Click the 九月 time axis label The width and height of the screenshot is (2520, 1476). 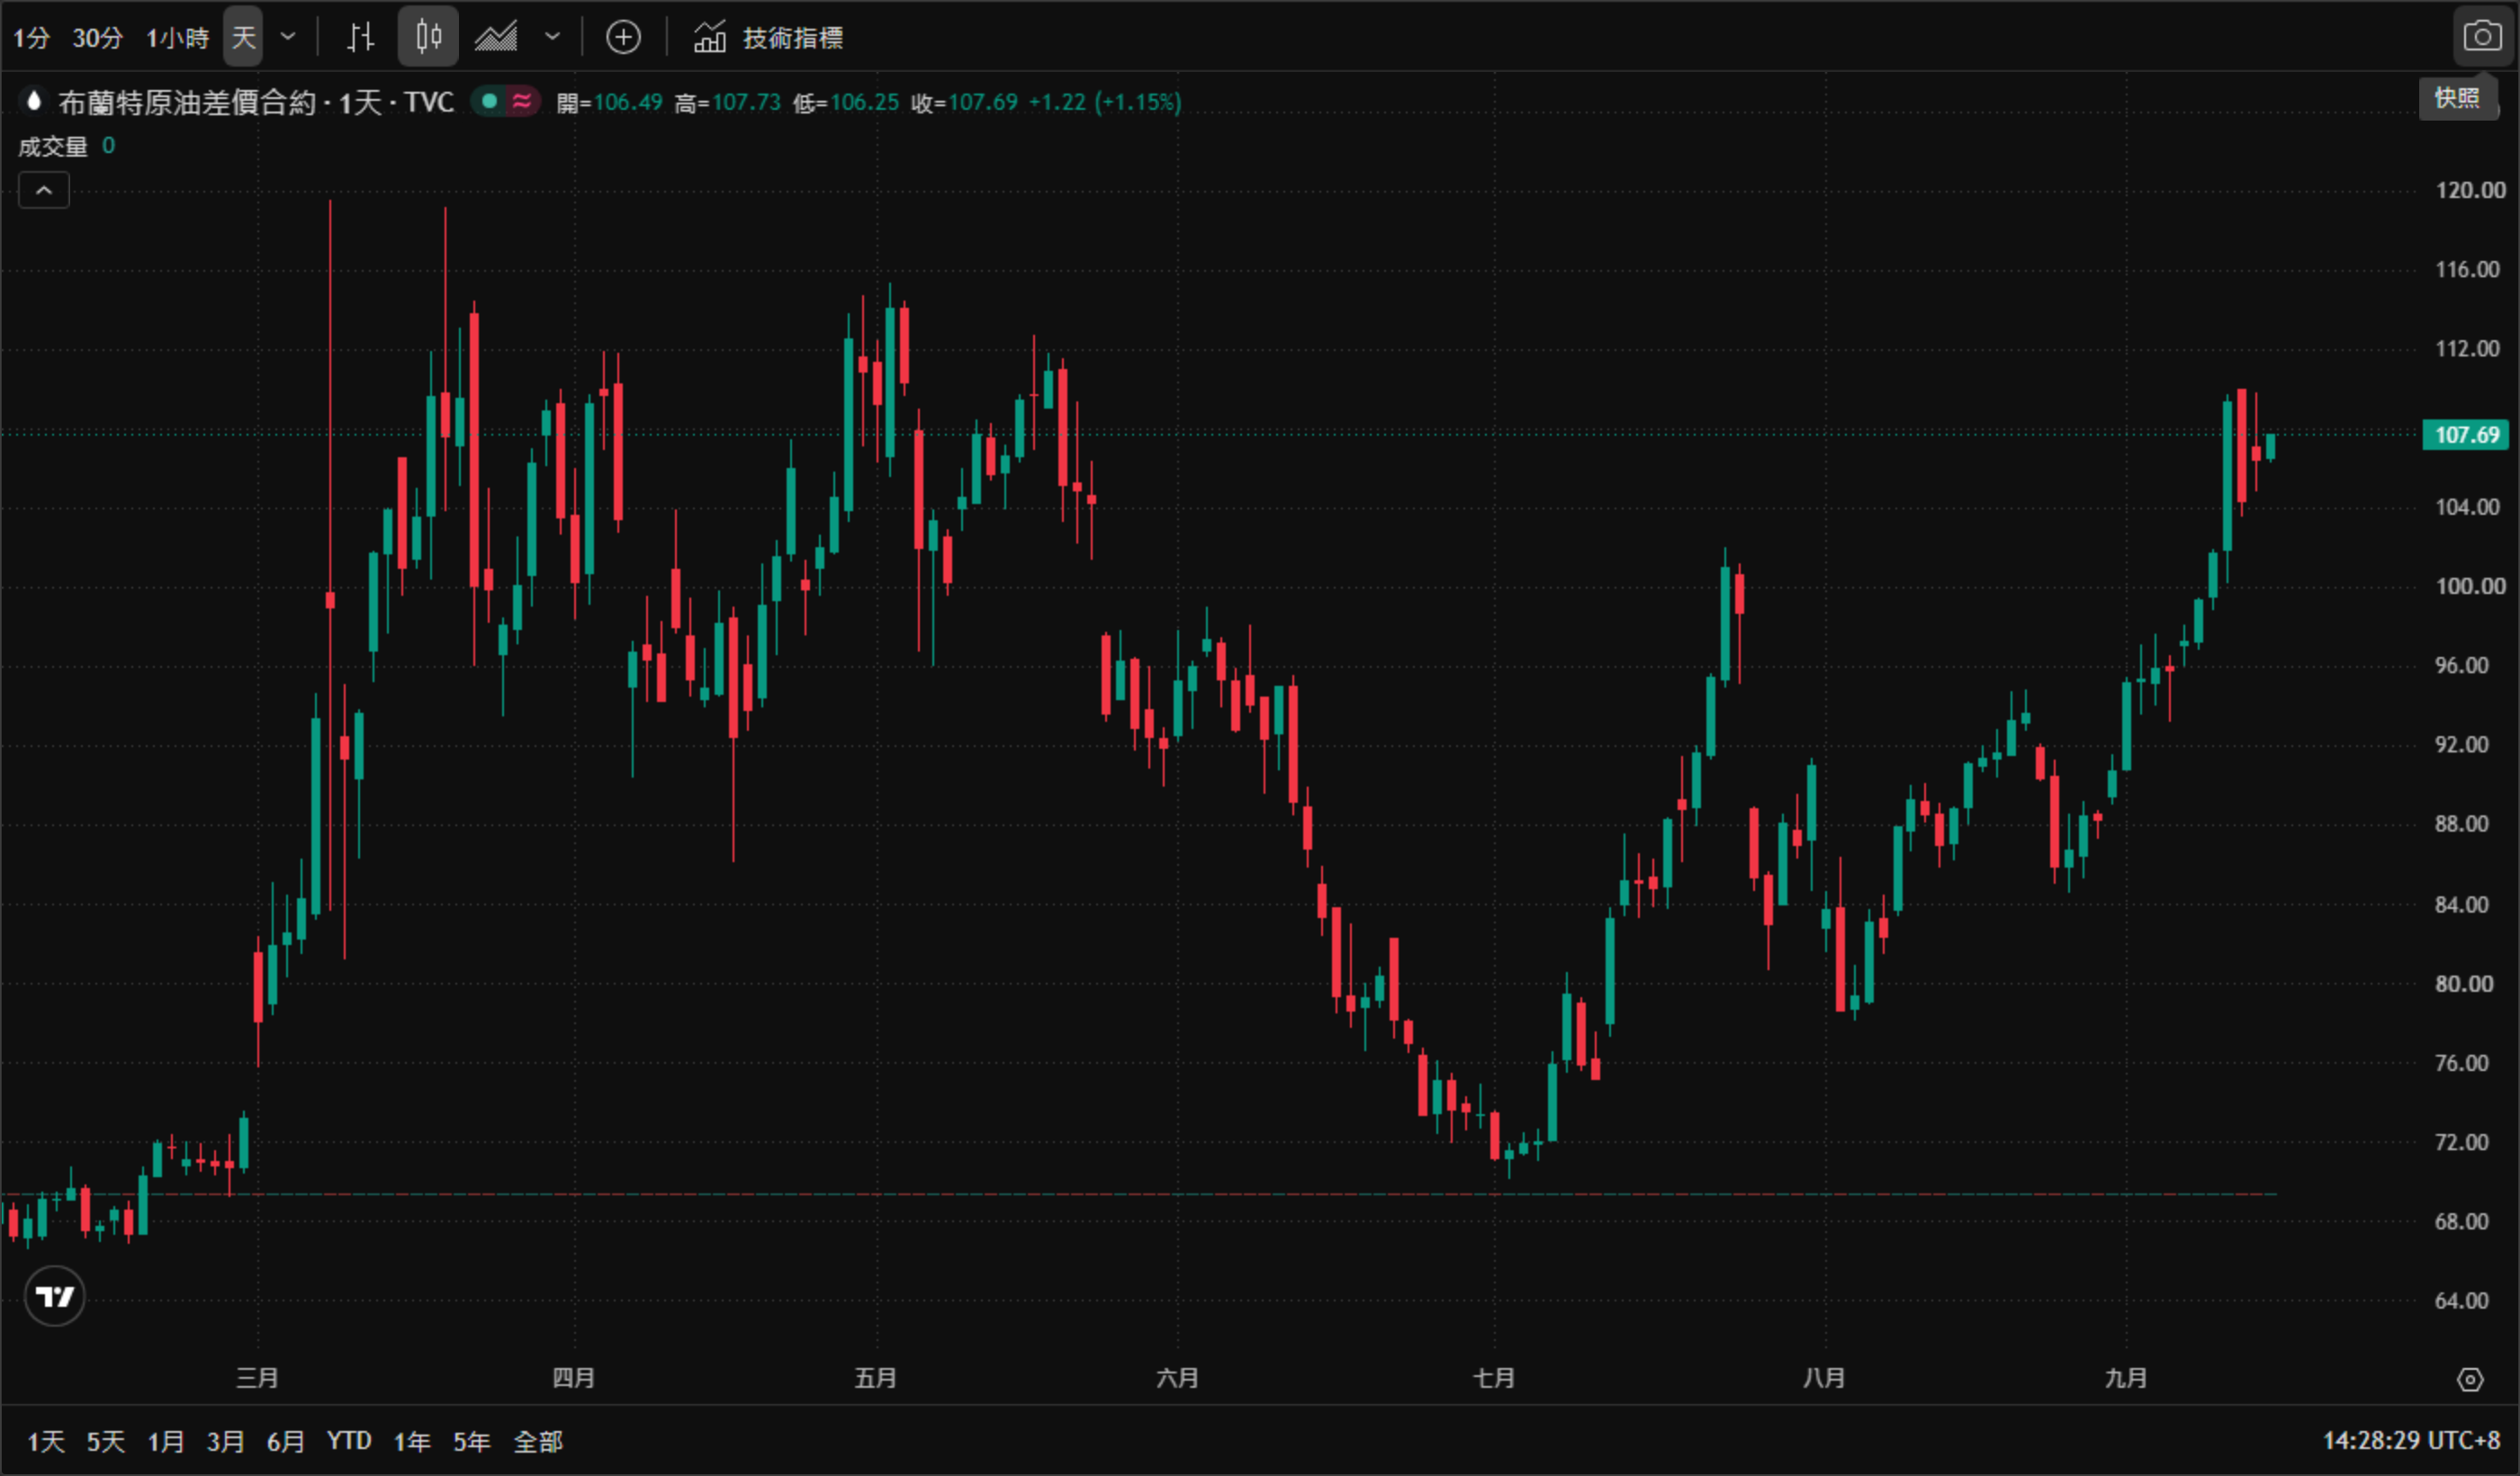coord(2125,1378)
